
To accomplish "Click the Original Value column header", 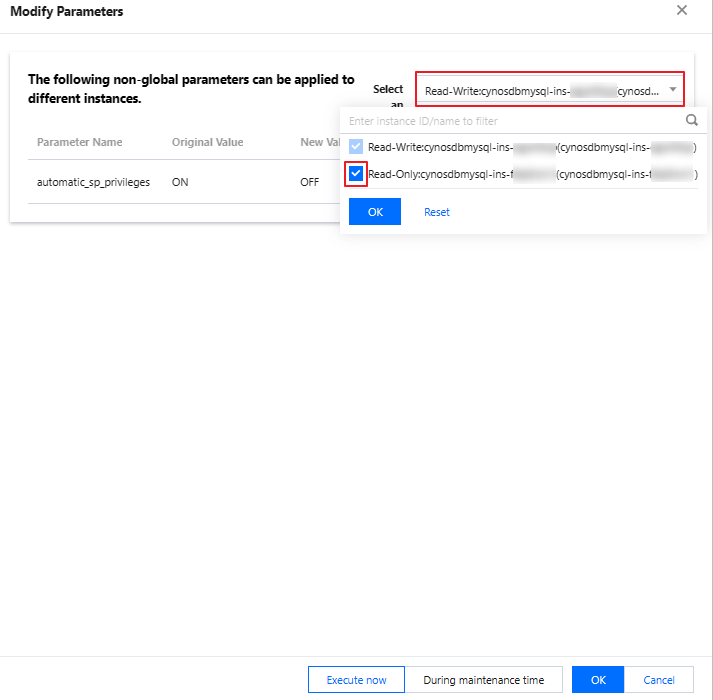I will pyautogui.click(x=207, y=142).
